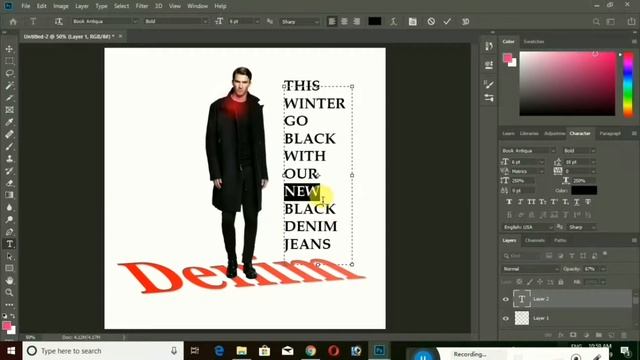Screen dimensions: 640x360
Task: Set text color in options bar swatch
Action: (375, 21)
